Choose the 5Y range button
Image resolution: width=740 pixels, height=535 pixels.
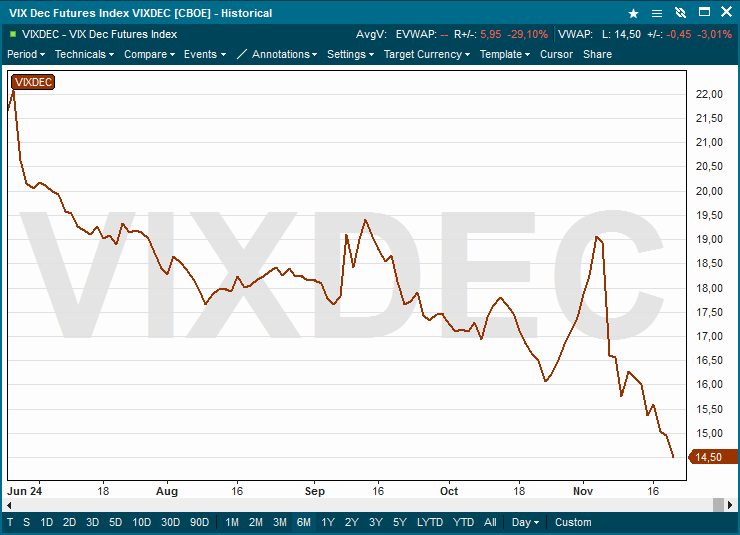tap(400, 522)
